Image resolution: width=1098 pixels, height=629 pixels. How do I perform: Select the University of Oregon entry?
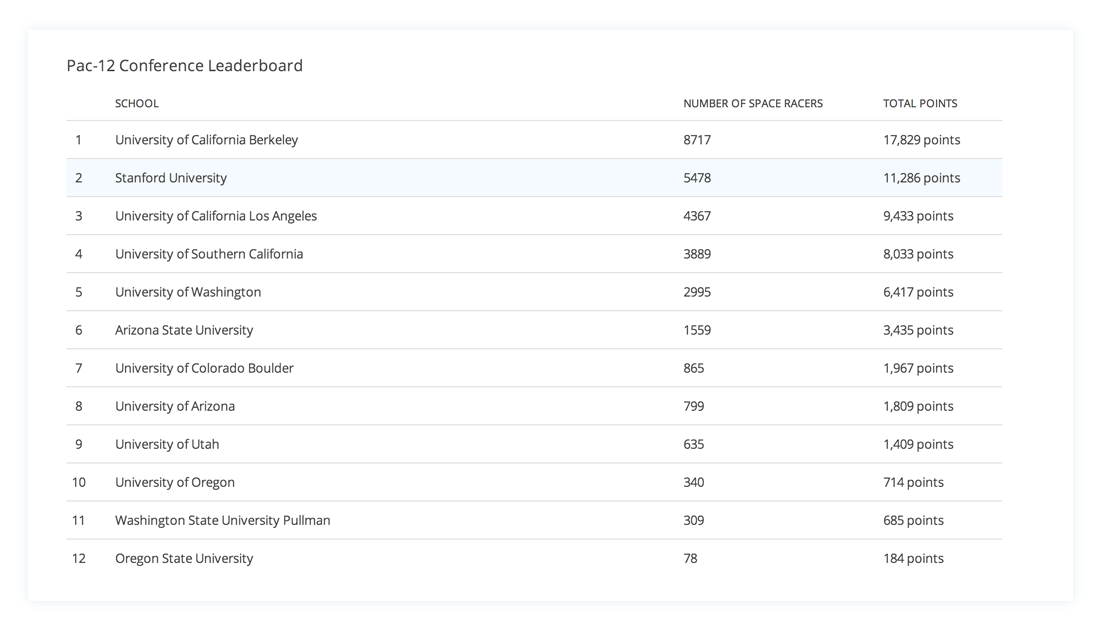(175, 482)
